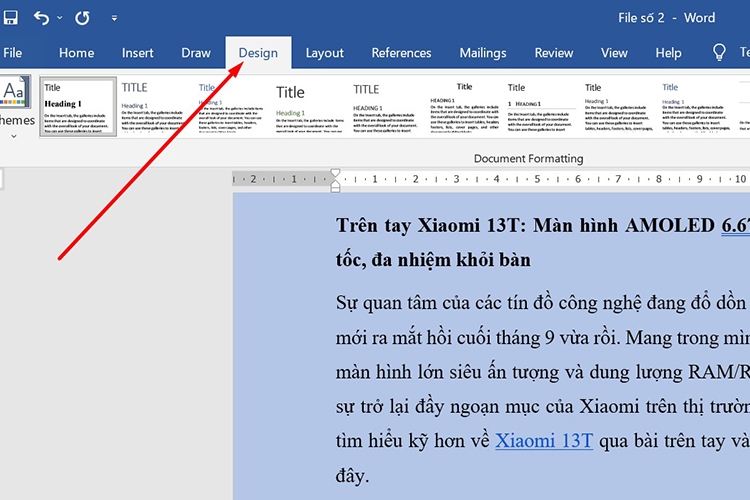
Task: Click the word 'đây.' at paragraph end
Action: point(353,476)
